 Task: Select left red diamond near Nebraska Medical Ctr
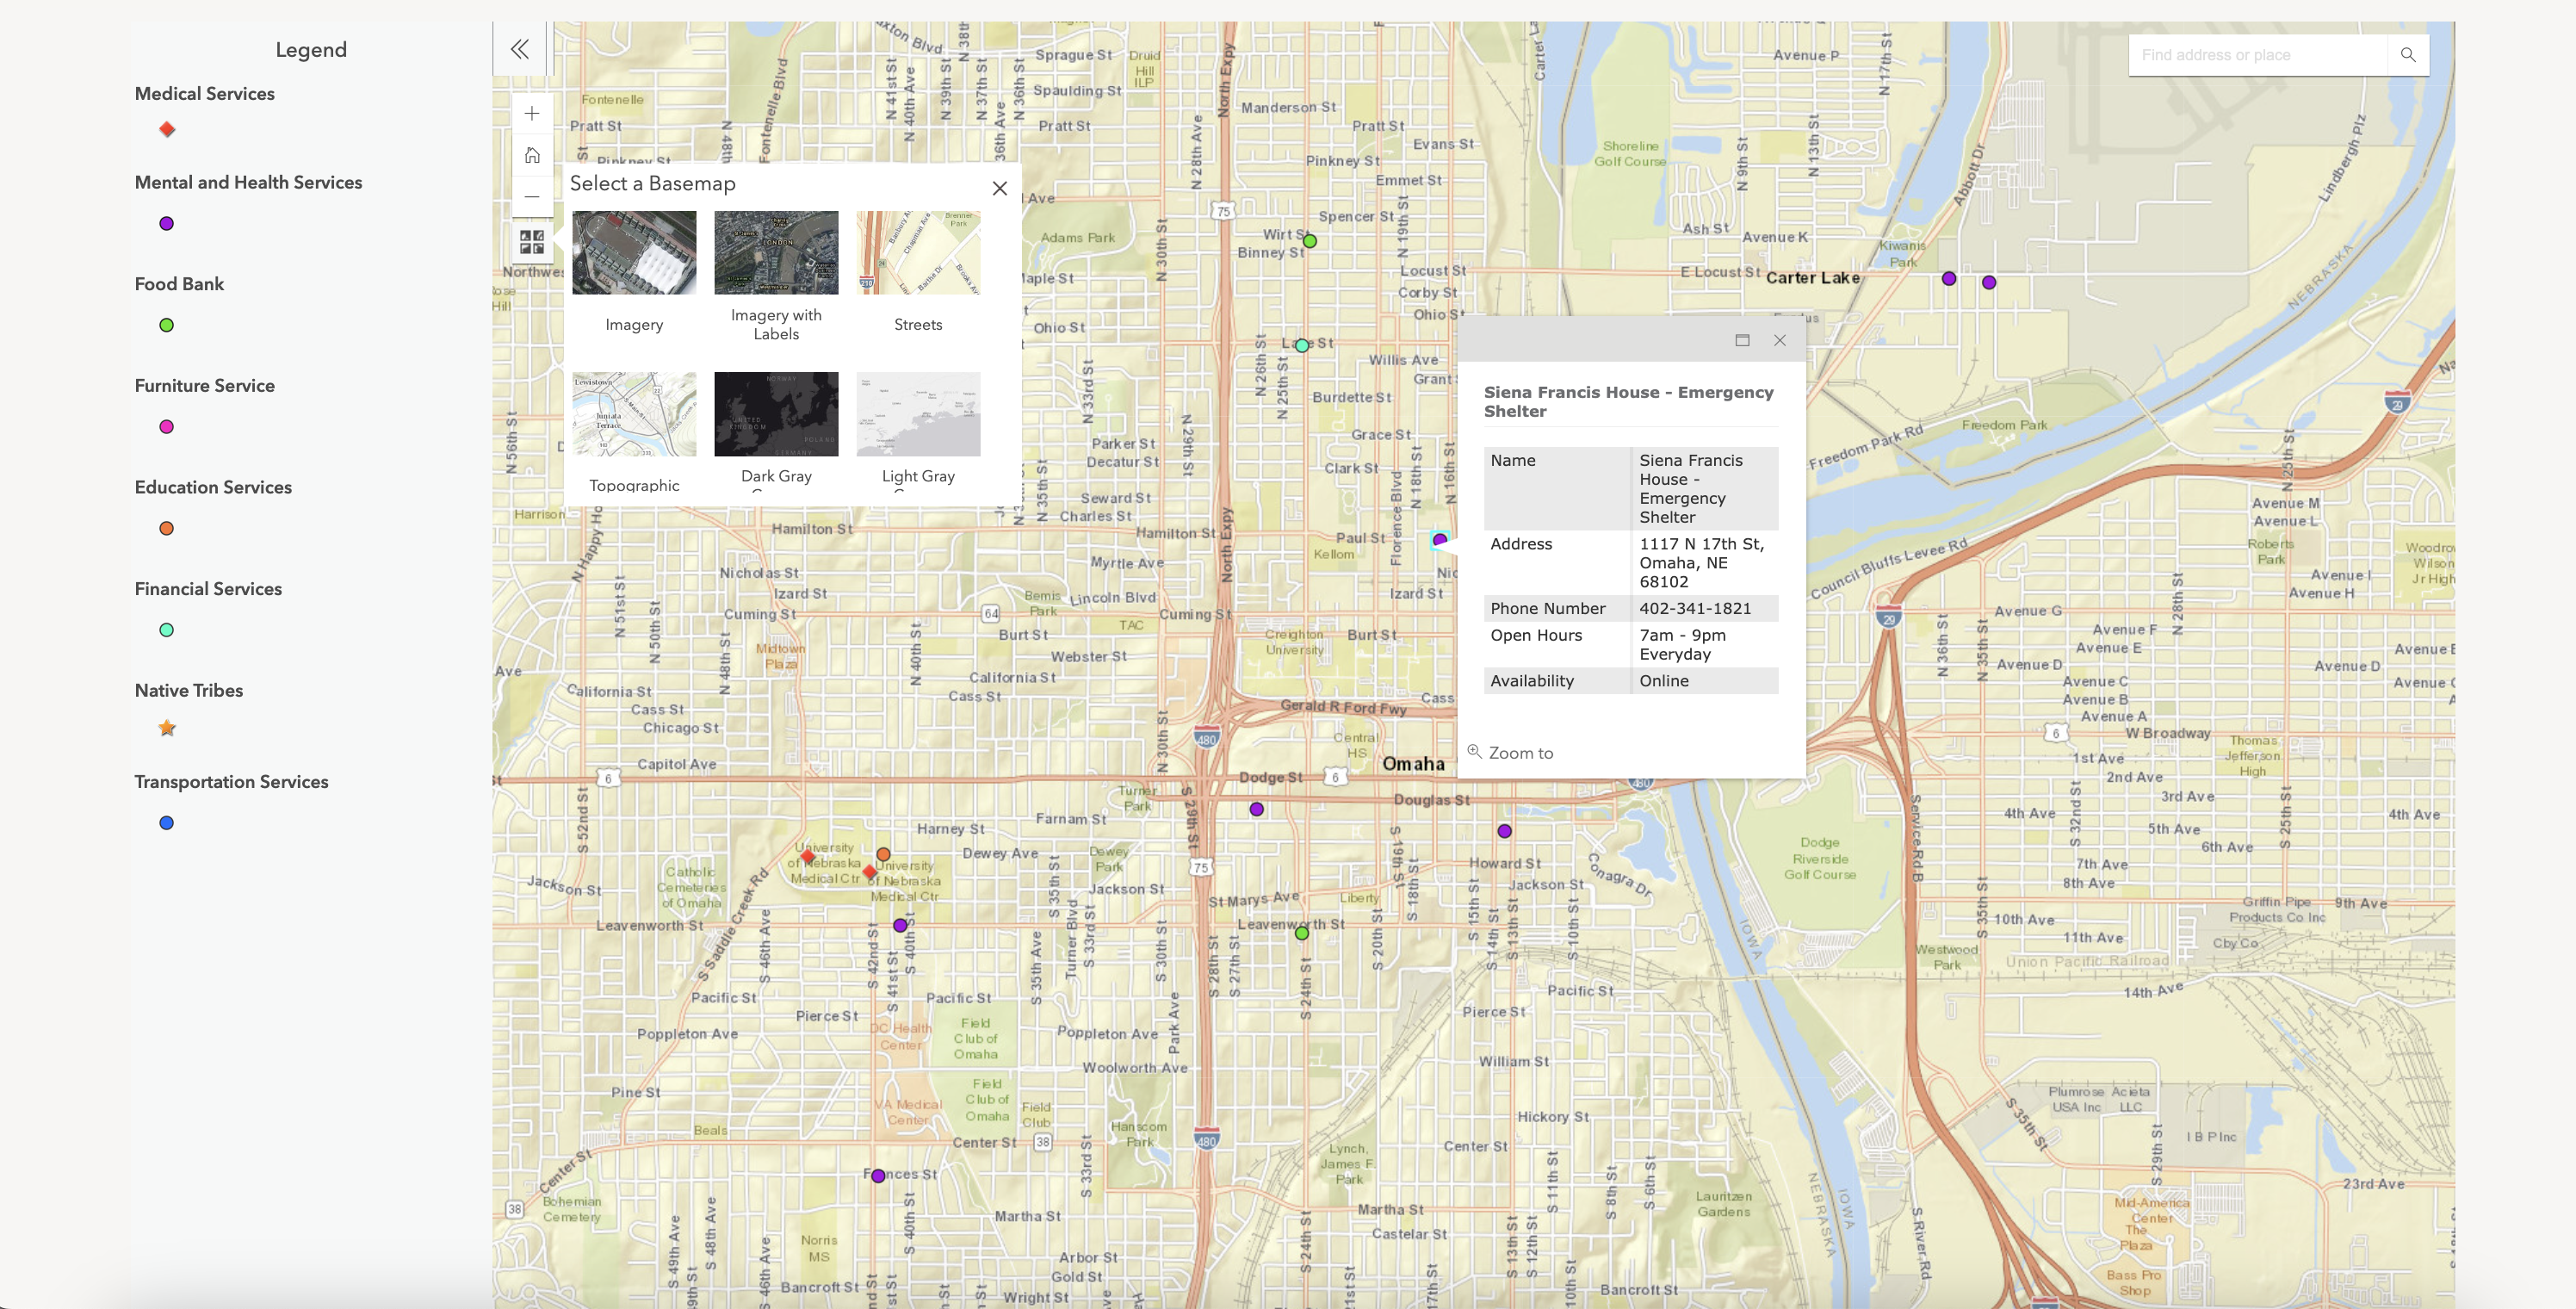[808, 856]
